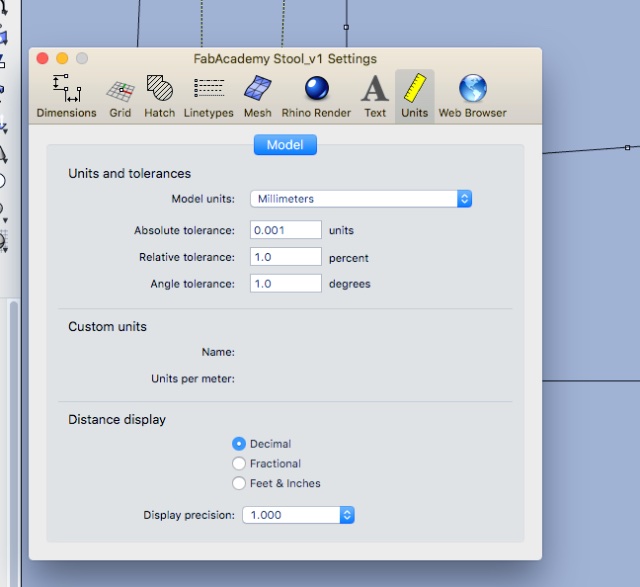Click the 'Custom units' heading
This screenshot has width=640, height=587.
tap(107, 327)
